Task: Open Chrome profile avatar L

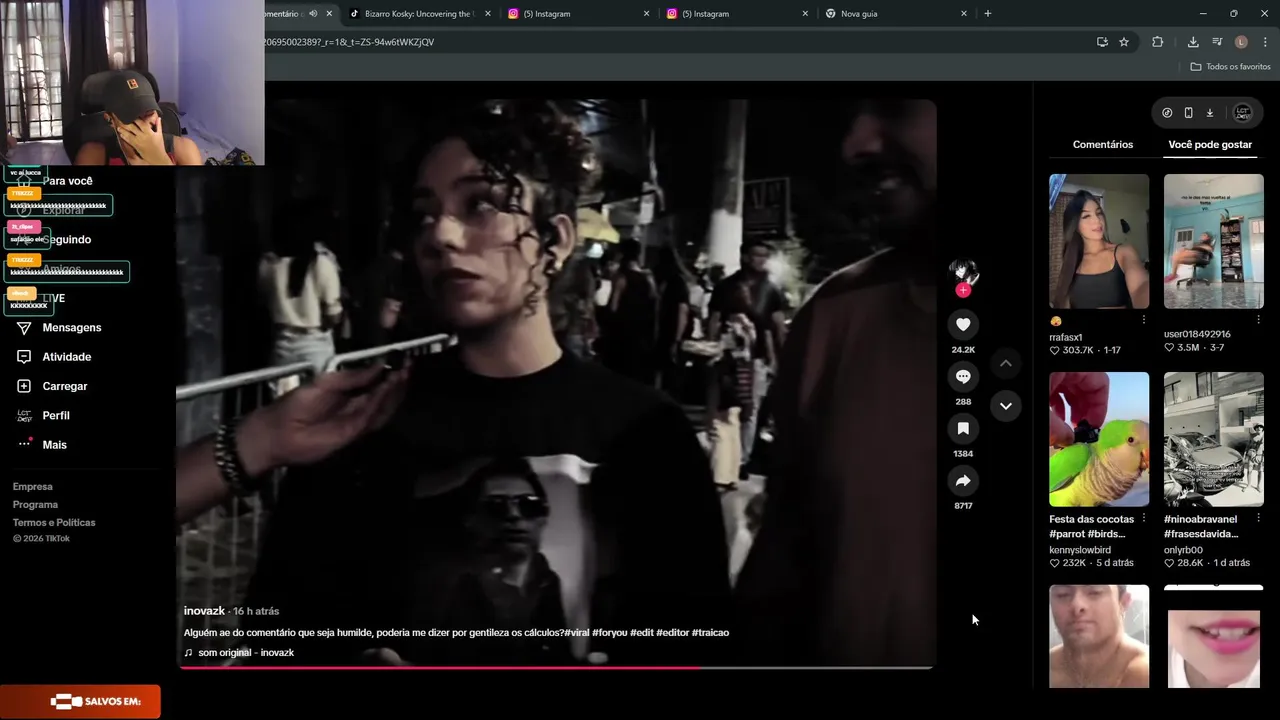Action: [x=1241, y=42]
